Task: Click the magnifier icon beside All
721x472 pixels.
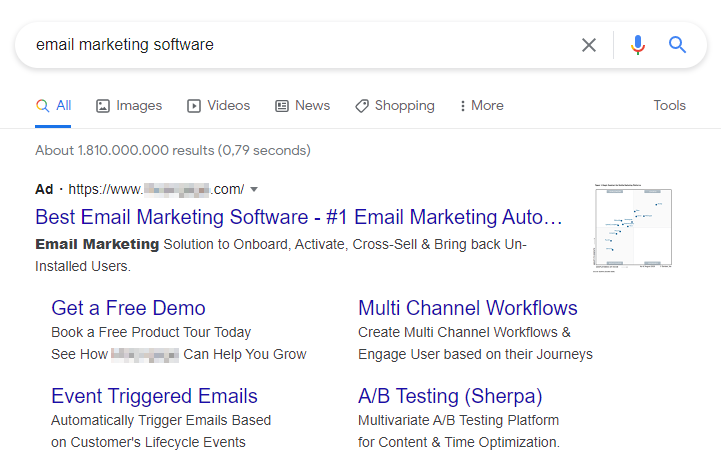Action: [x=42, y=106]
